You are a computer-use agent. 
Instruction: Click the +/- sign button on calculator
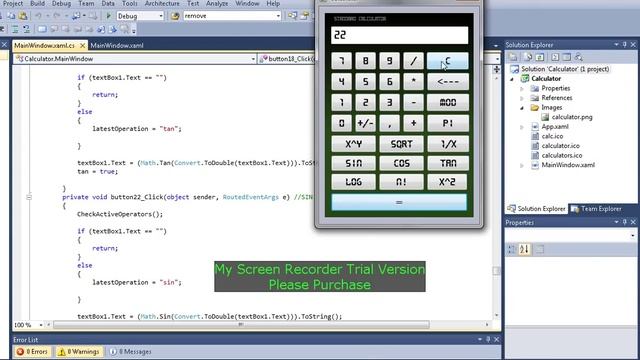click(x=365, y=123)
